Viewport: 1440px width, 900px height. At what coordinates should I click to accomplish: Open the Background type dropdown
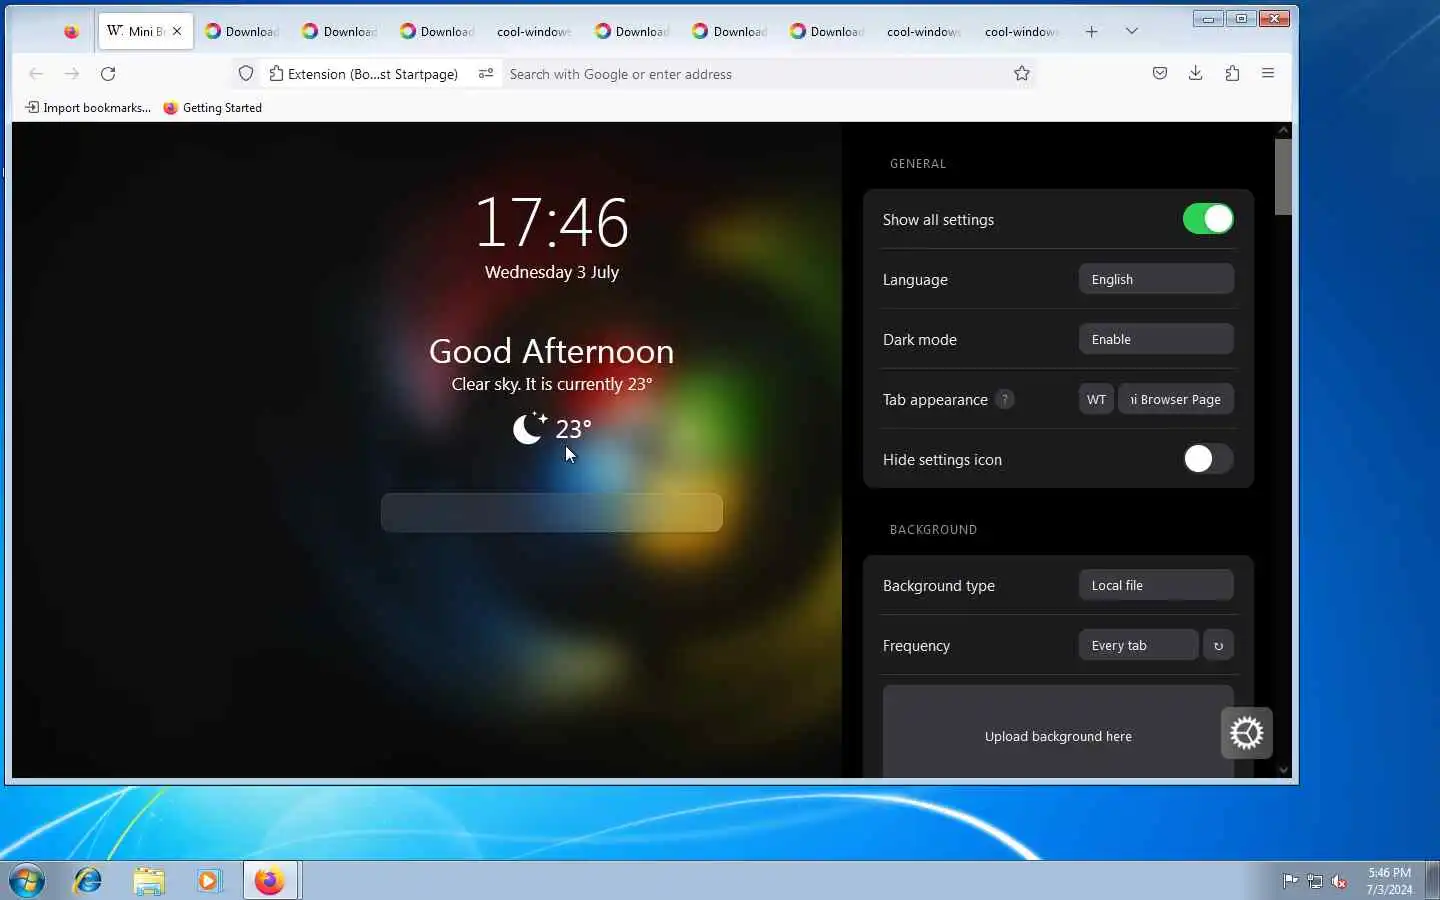pos(1156,585)
